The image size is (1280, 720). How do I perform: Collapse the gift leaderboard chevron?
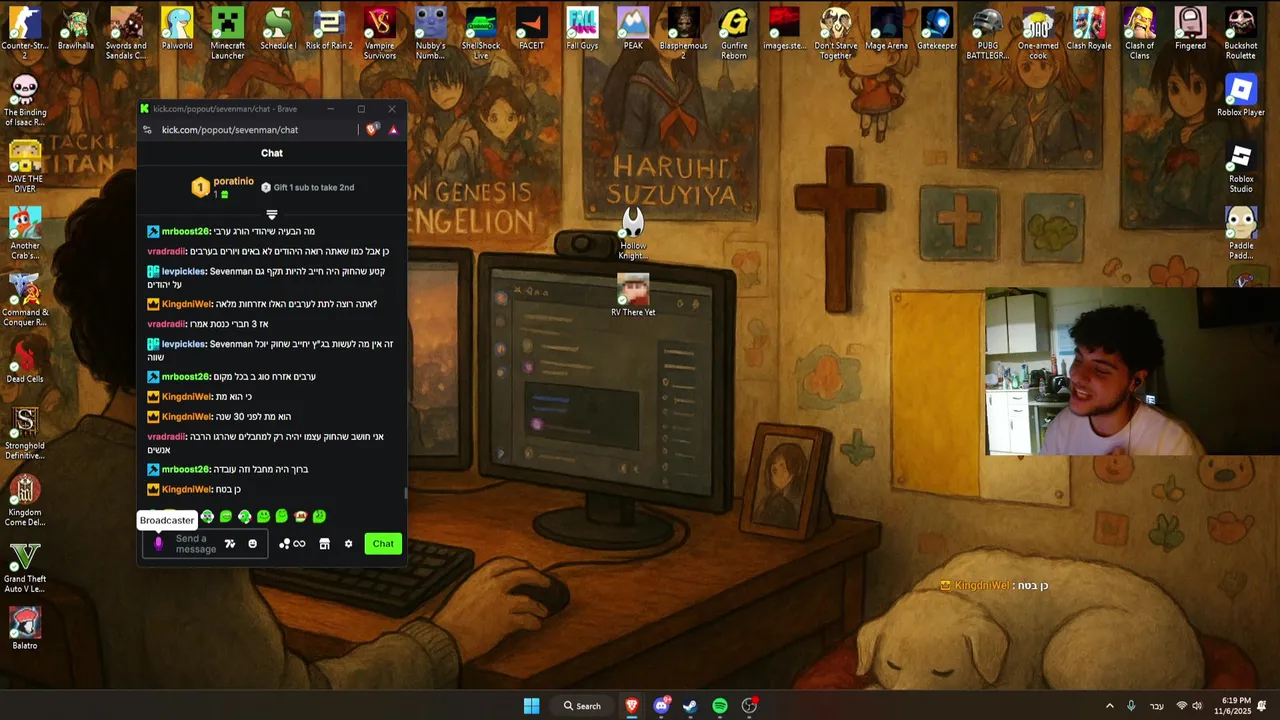271,214
